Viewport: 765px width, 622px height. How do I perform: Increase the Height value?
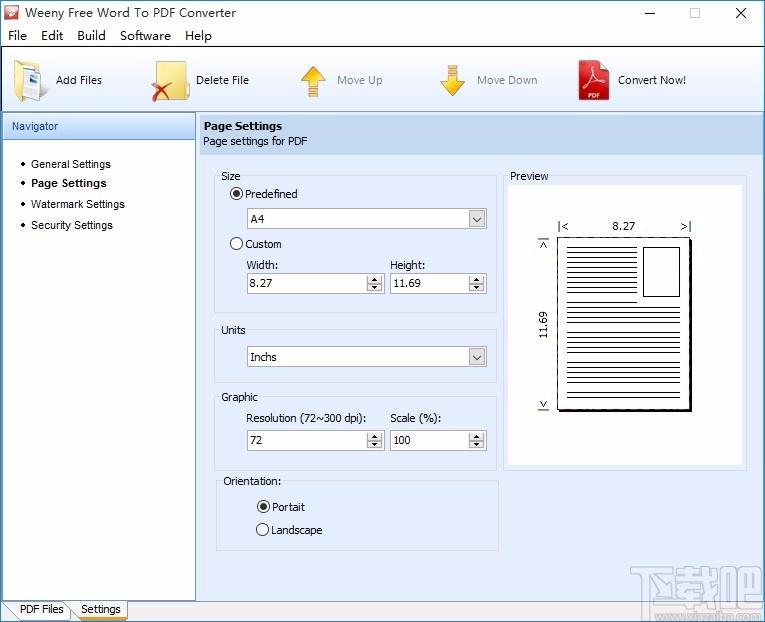tap(476, 280)
